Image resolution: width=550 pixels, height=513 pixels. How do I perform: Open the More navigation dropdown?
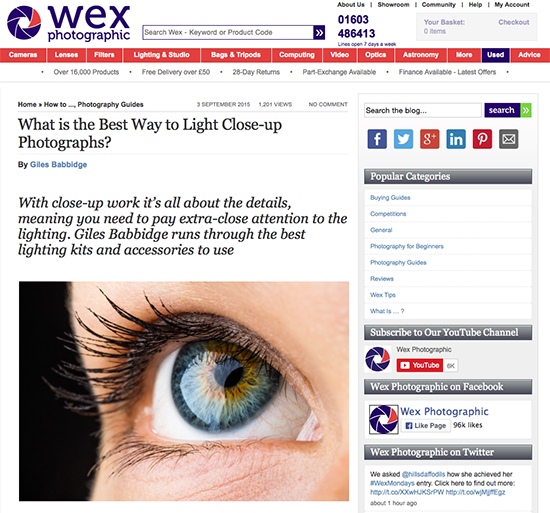(464, 55)
